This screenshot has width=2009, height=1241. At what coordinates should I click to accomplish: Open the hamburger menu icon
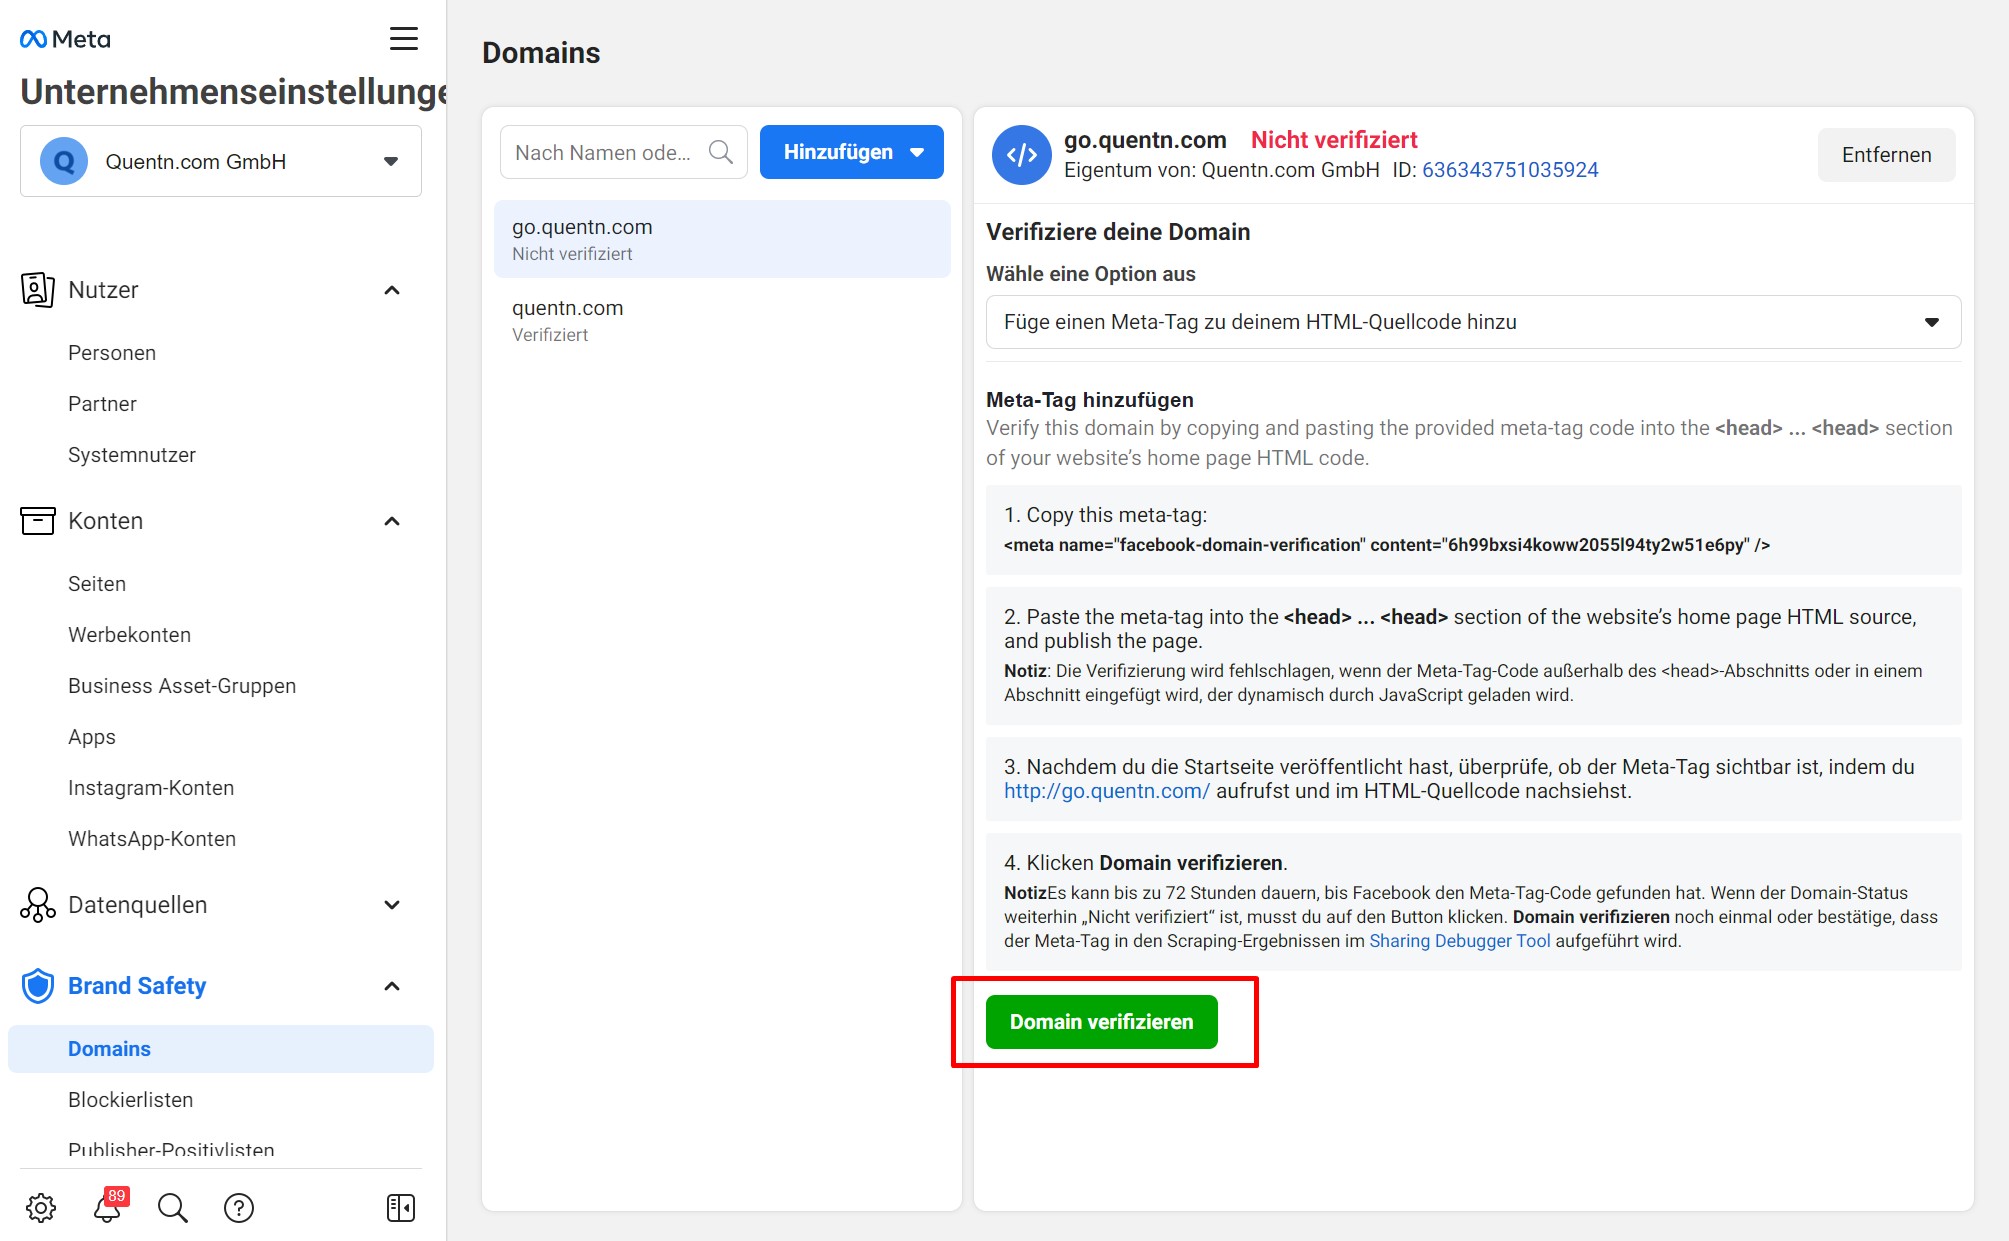[x=404, y=39]
